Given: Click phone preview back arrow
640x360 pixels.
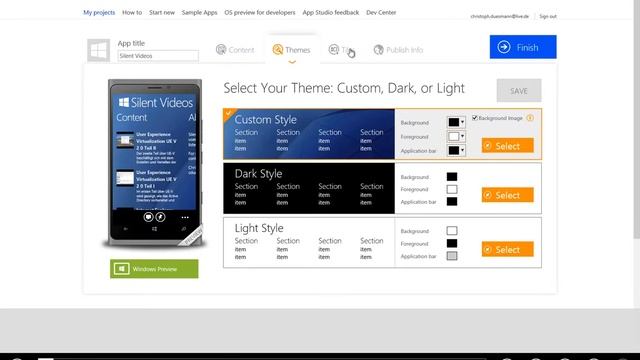Looking at the screenshot, I should click(126, 229).
